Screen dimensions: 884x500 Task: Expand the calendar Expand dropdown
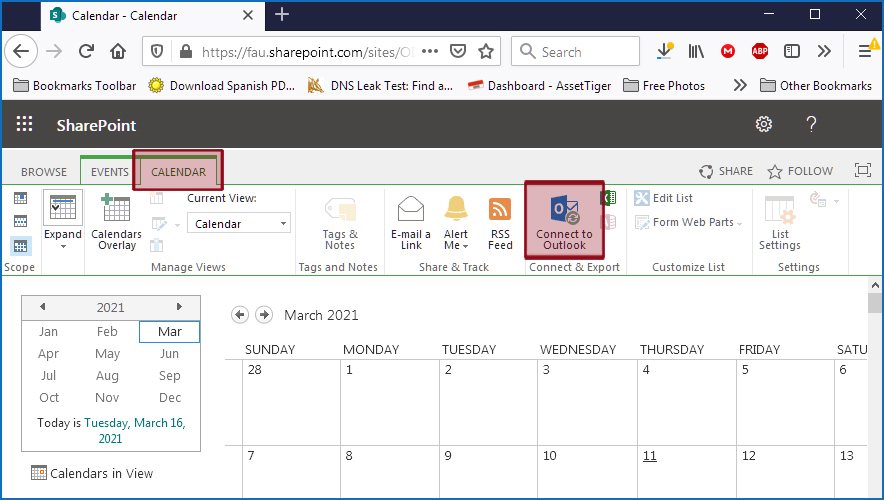click(x=63, y=221)
